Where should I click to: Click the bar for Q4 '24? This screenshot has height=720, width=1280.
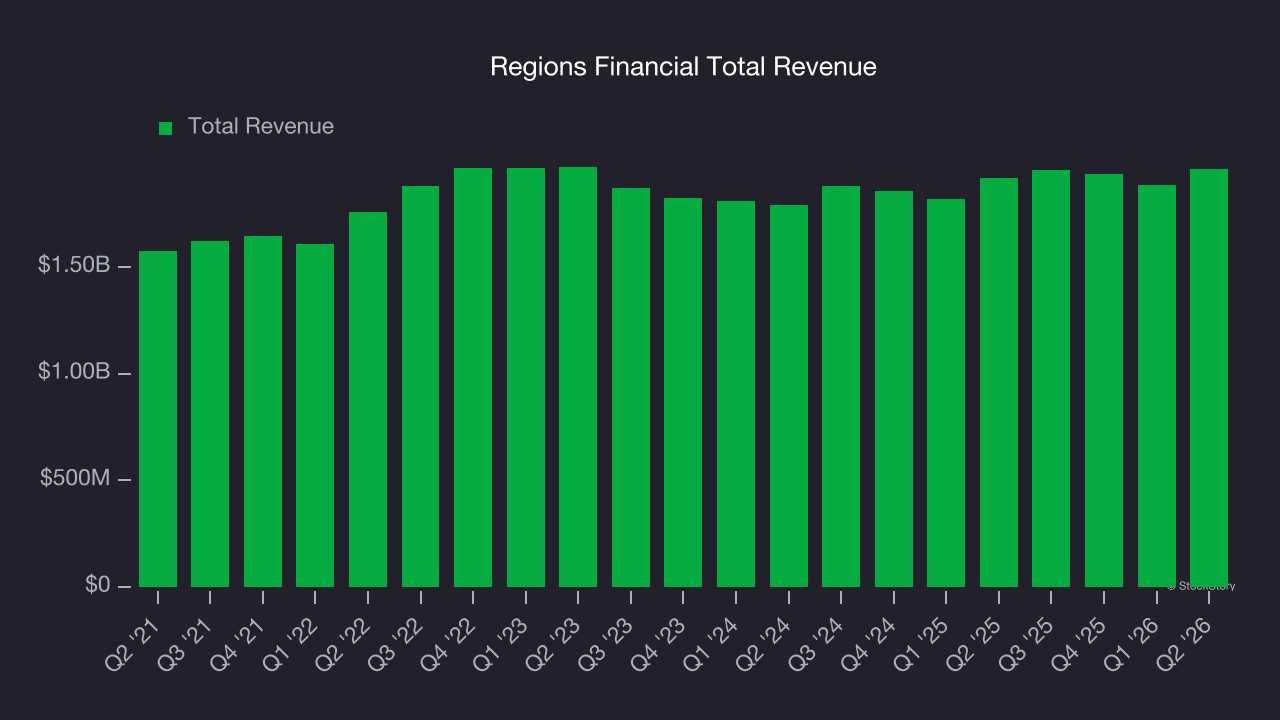pos(894,389)
